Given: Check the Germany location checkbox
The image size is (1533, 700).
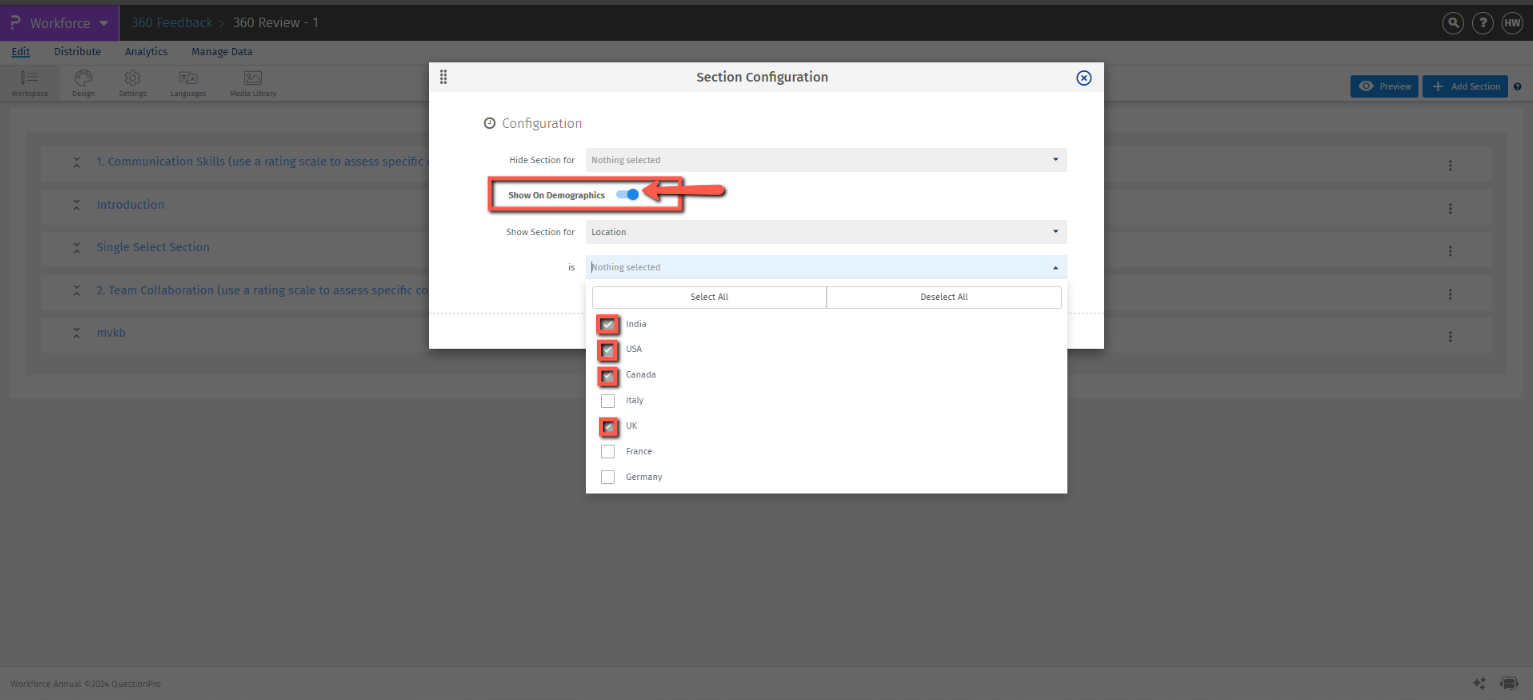Looking at the screenshot, I should pos(608,477).
